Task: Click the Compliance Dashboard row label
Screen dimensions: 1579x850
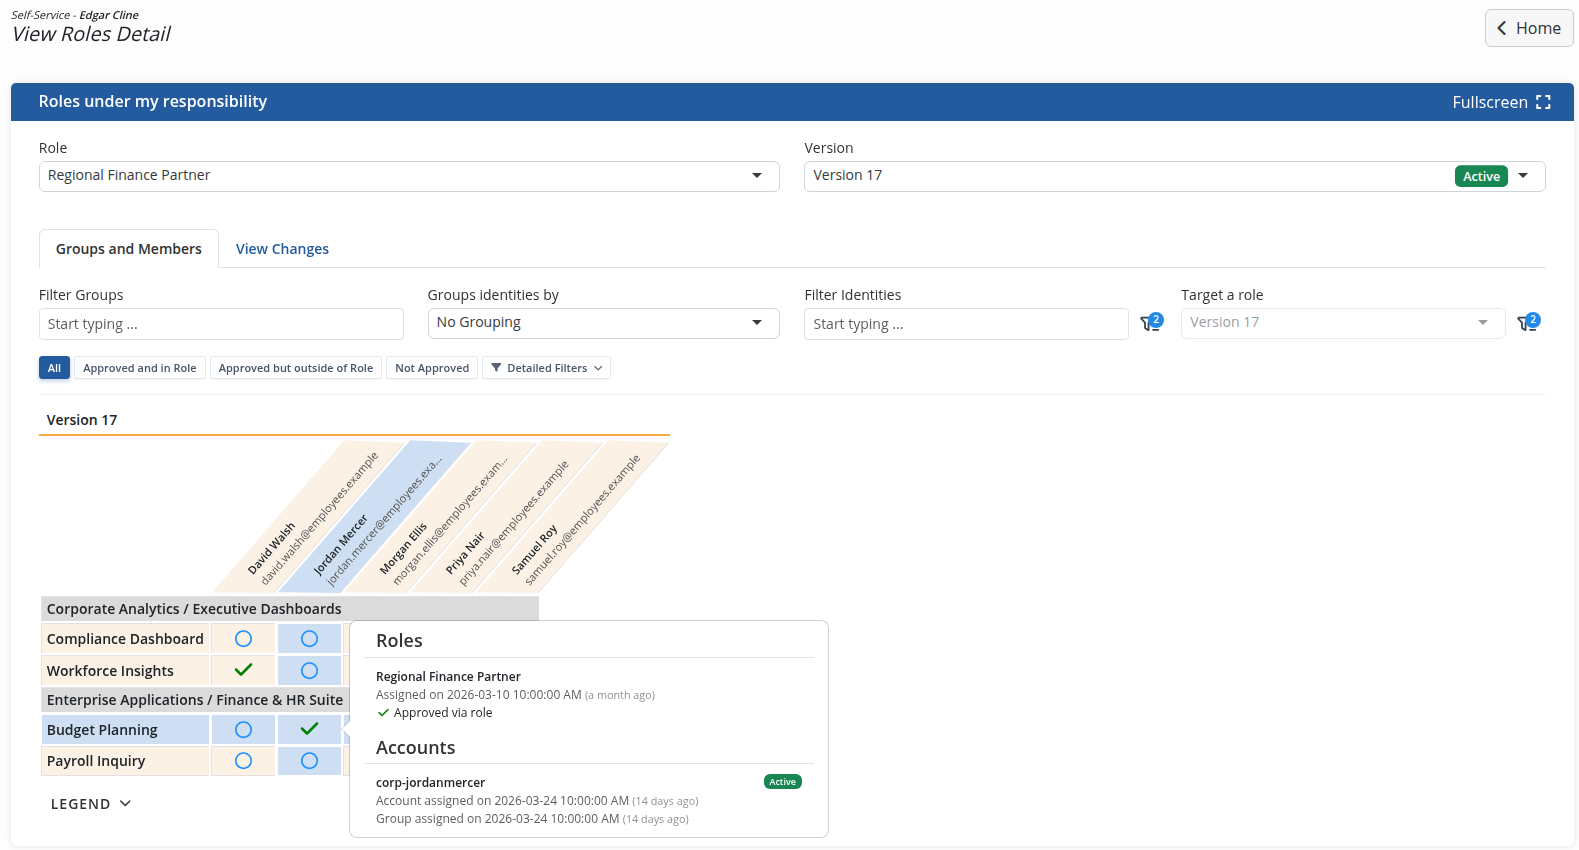Action: point(125,639)
